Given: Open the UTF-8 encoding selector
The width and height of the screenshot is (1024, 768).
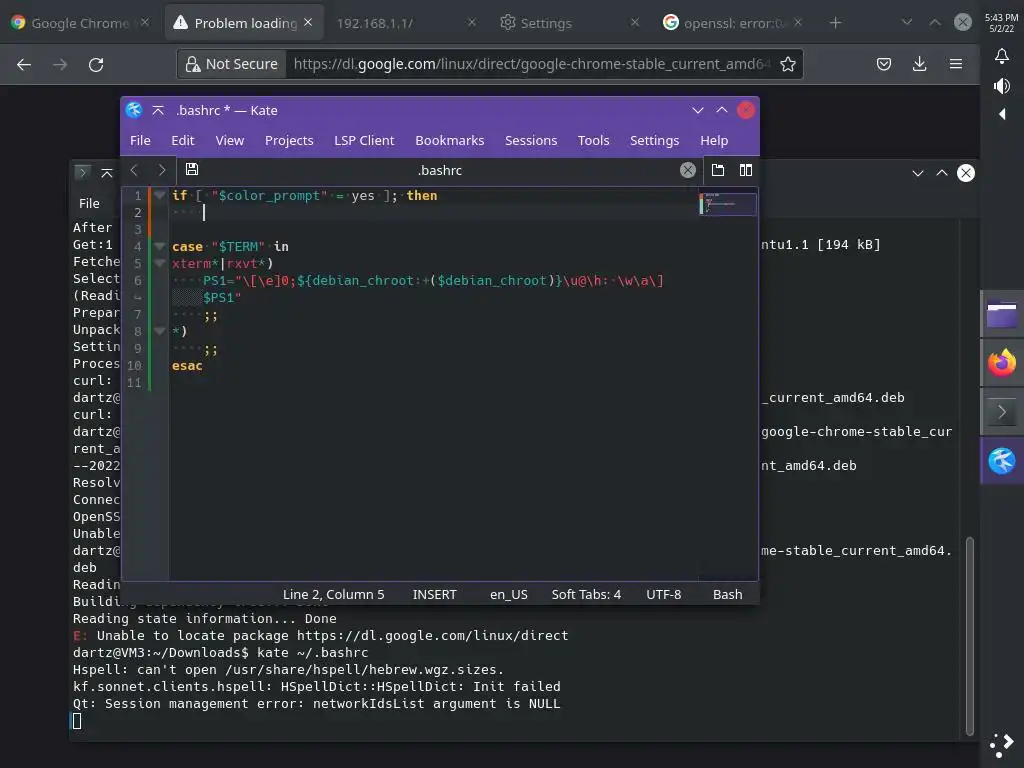Looking at the screenshot, I should (x=664, y=594).
